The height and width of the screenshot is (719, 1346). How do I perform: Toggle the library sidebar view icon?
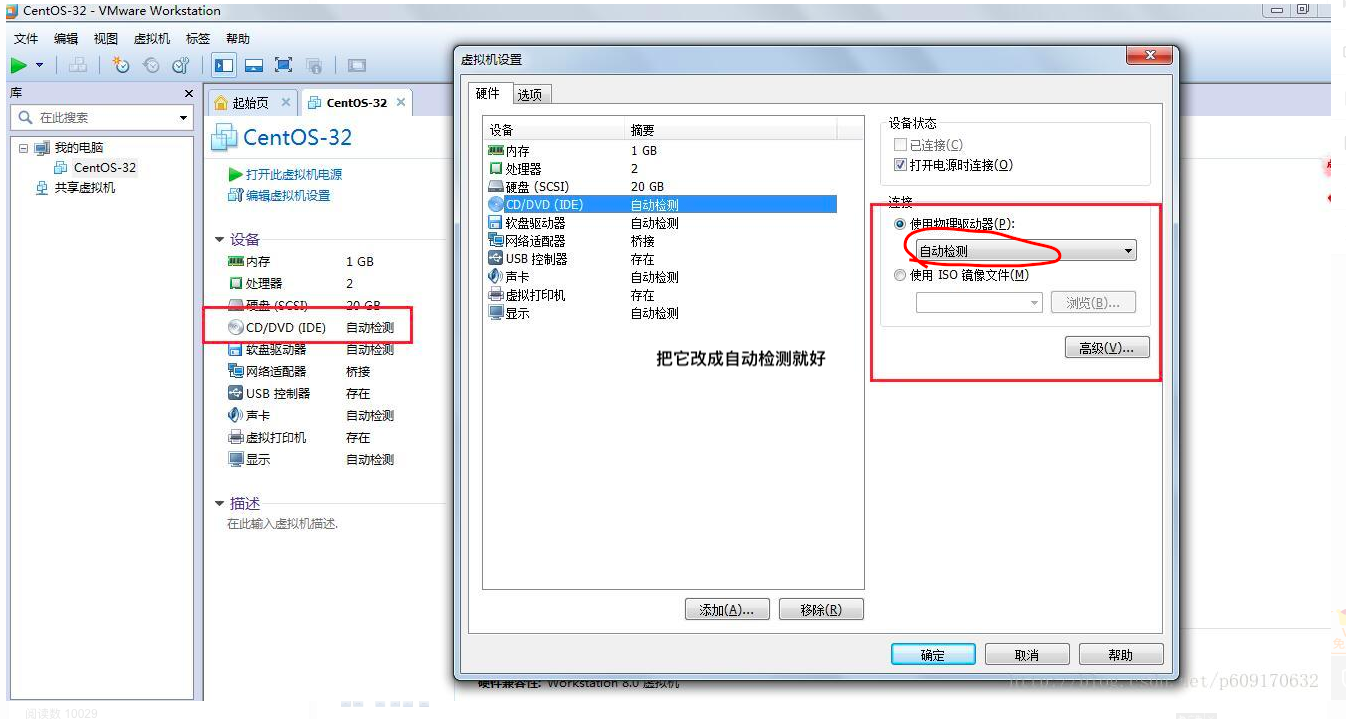pos(224,65)
